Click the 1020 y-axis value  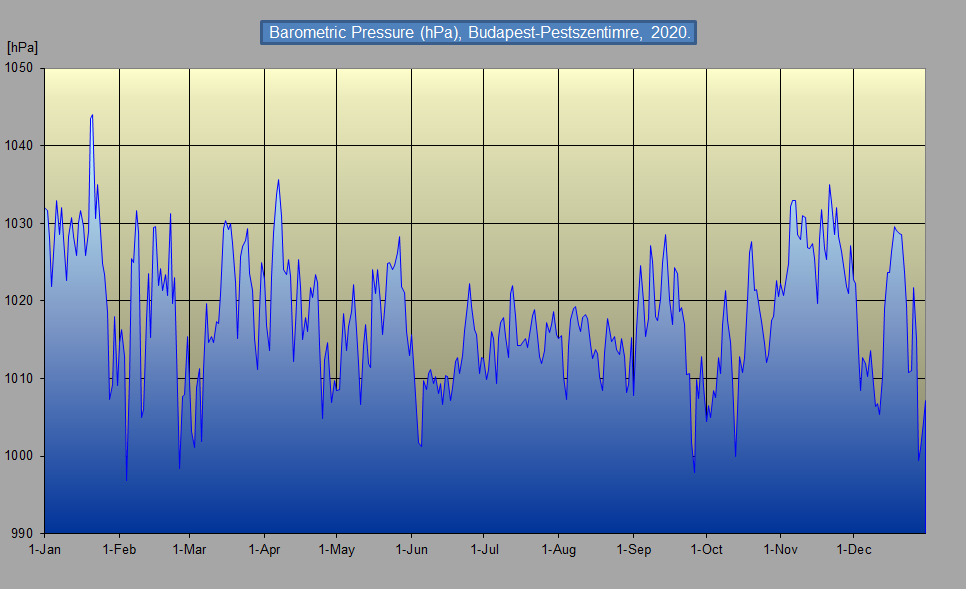[20, 301]
